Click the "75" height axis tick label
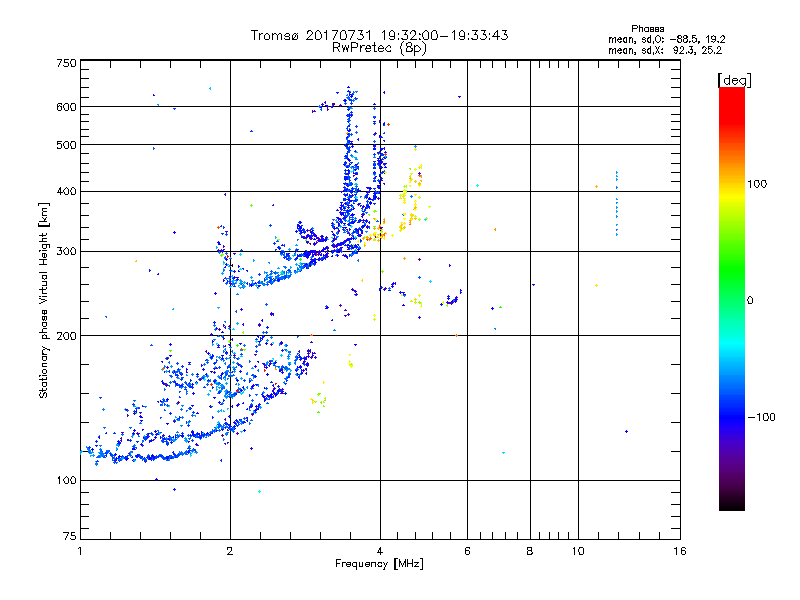Image resolution: width=800 pixels, height=600 pixels. click(x=69, y=536)
